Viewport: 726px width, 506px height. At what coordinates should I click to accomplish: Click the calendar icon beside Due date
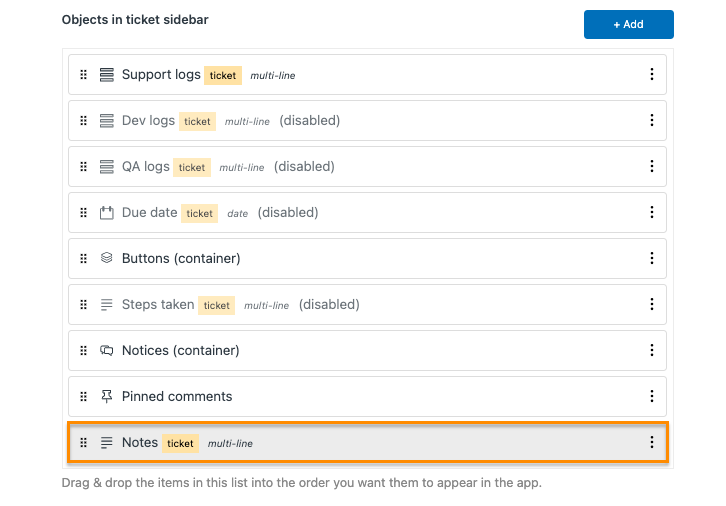pos(106,212)
